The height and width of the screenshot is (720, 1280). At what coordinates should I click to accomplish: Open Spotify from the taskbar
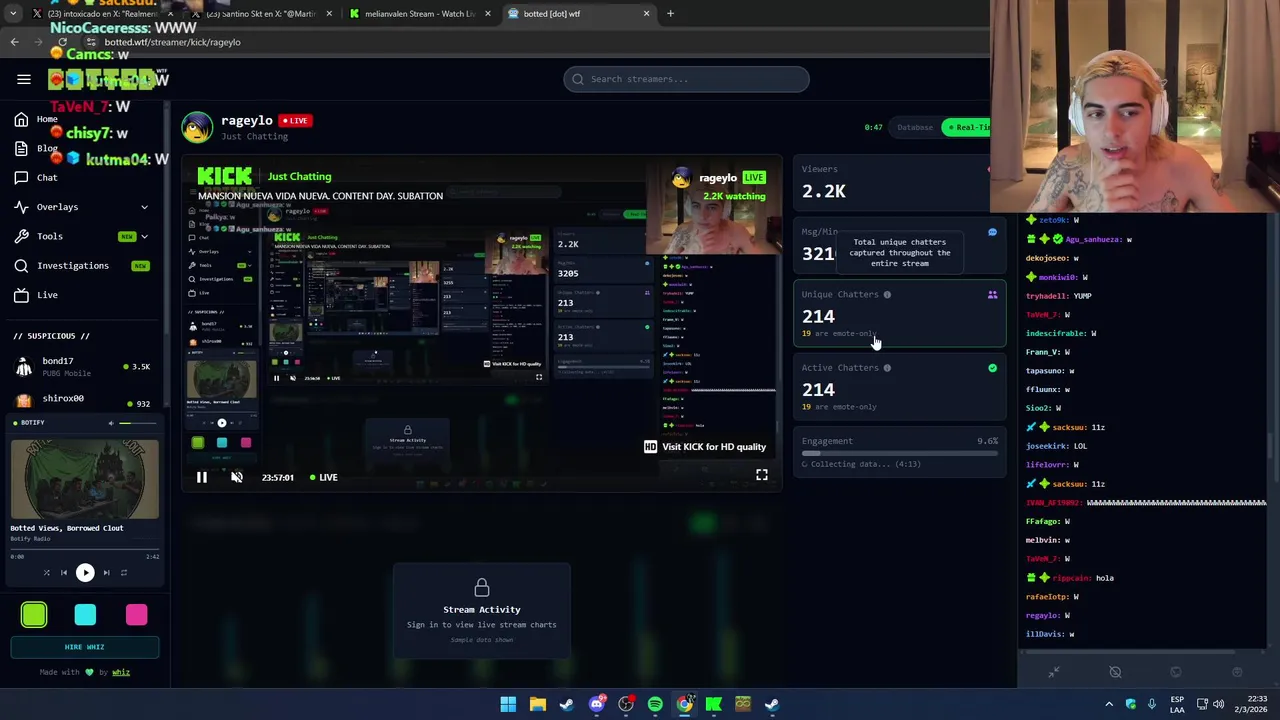click(655, 704)
